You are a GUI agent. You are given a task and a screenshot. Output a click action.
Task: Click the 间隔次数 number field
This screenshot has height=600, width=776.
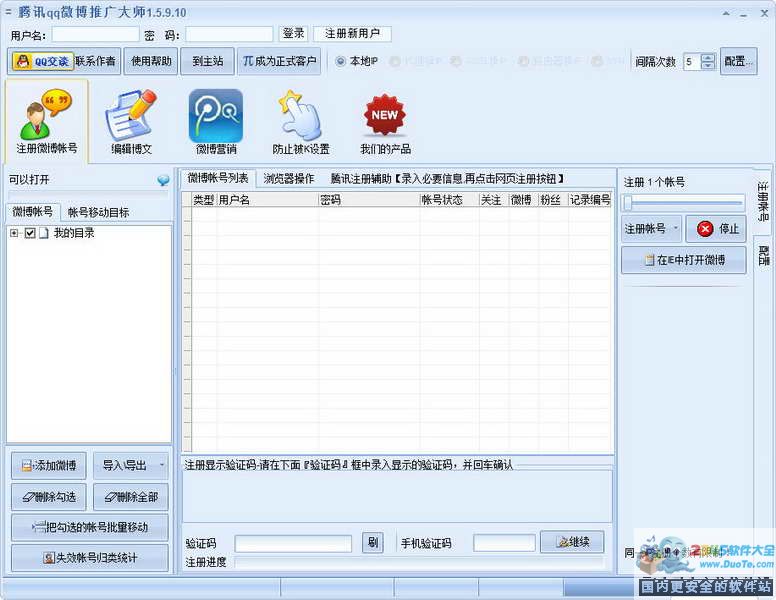point(692,62)
